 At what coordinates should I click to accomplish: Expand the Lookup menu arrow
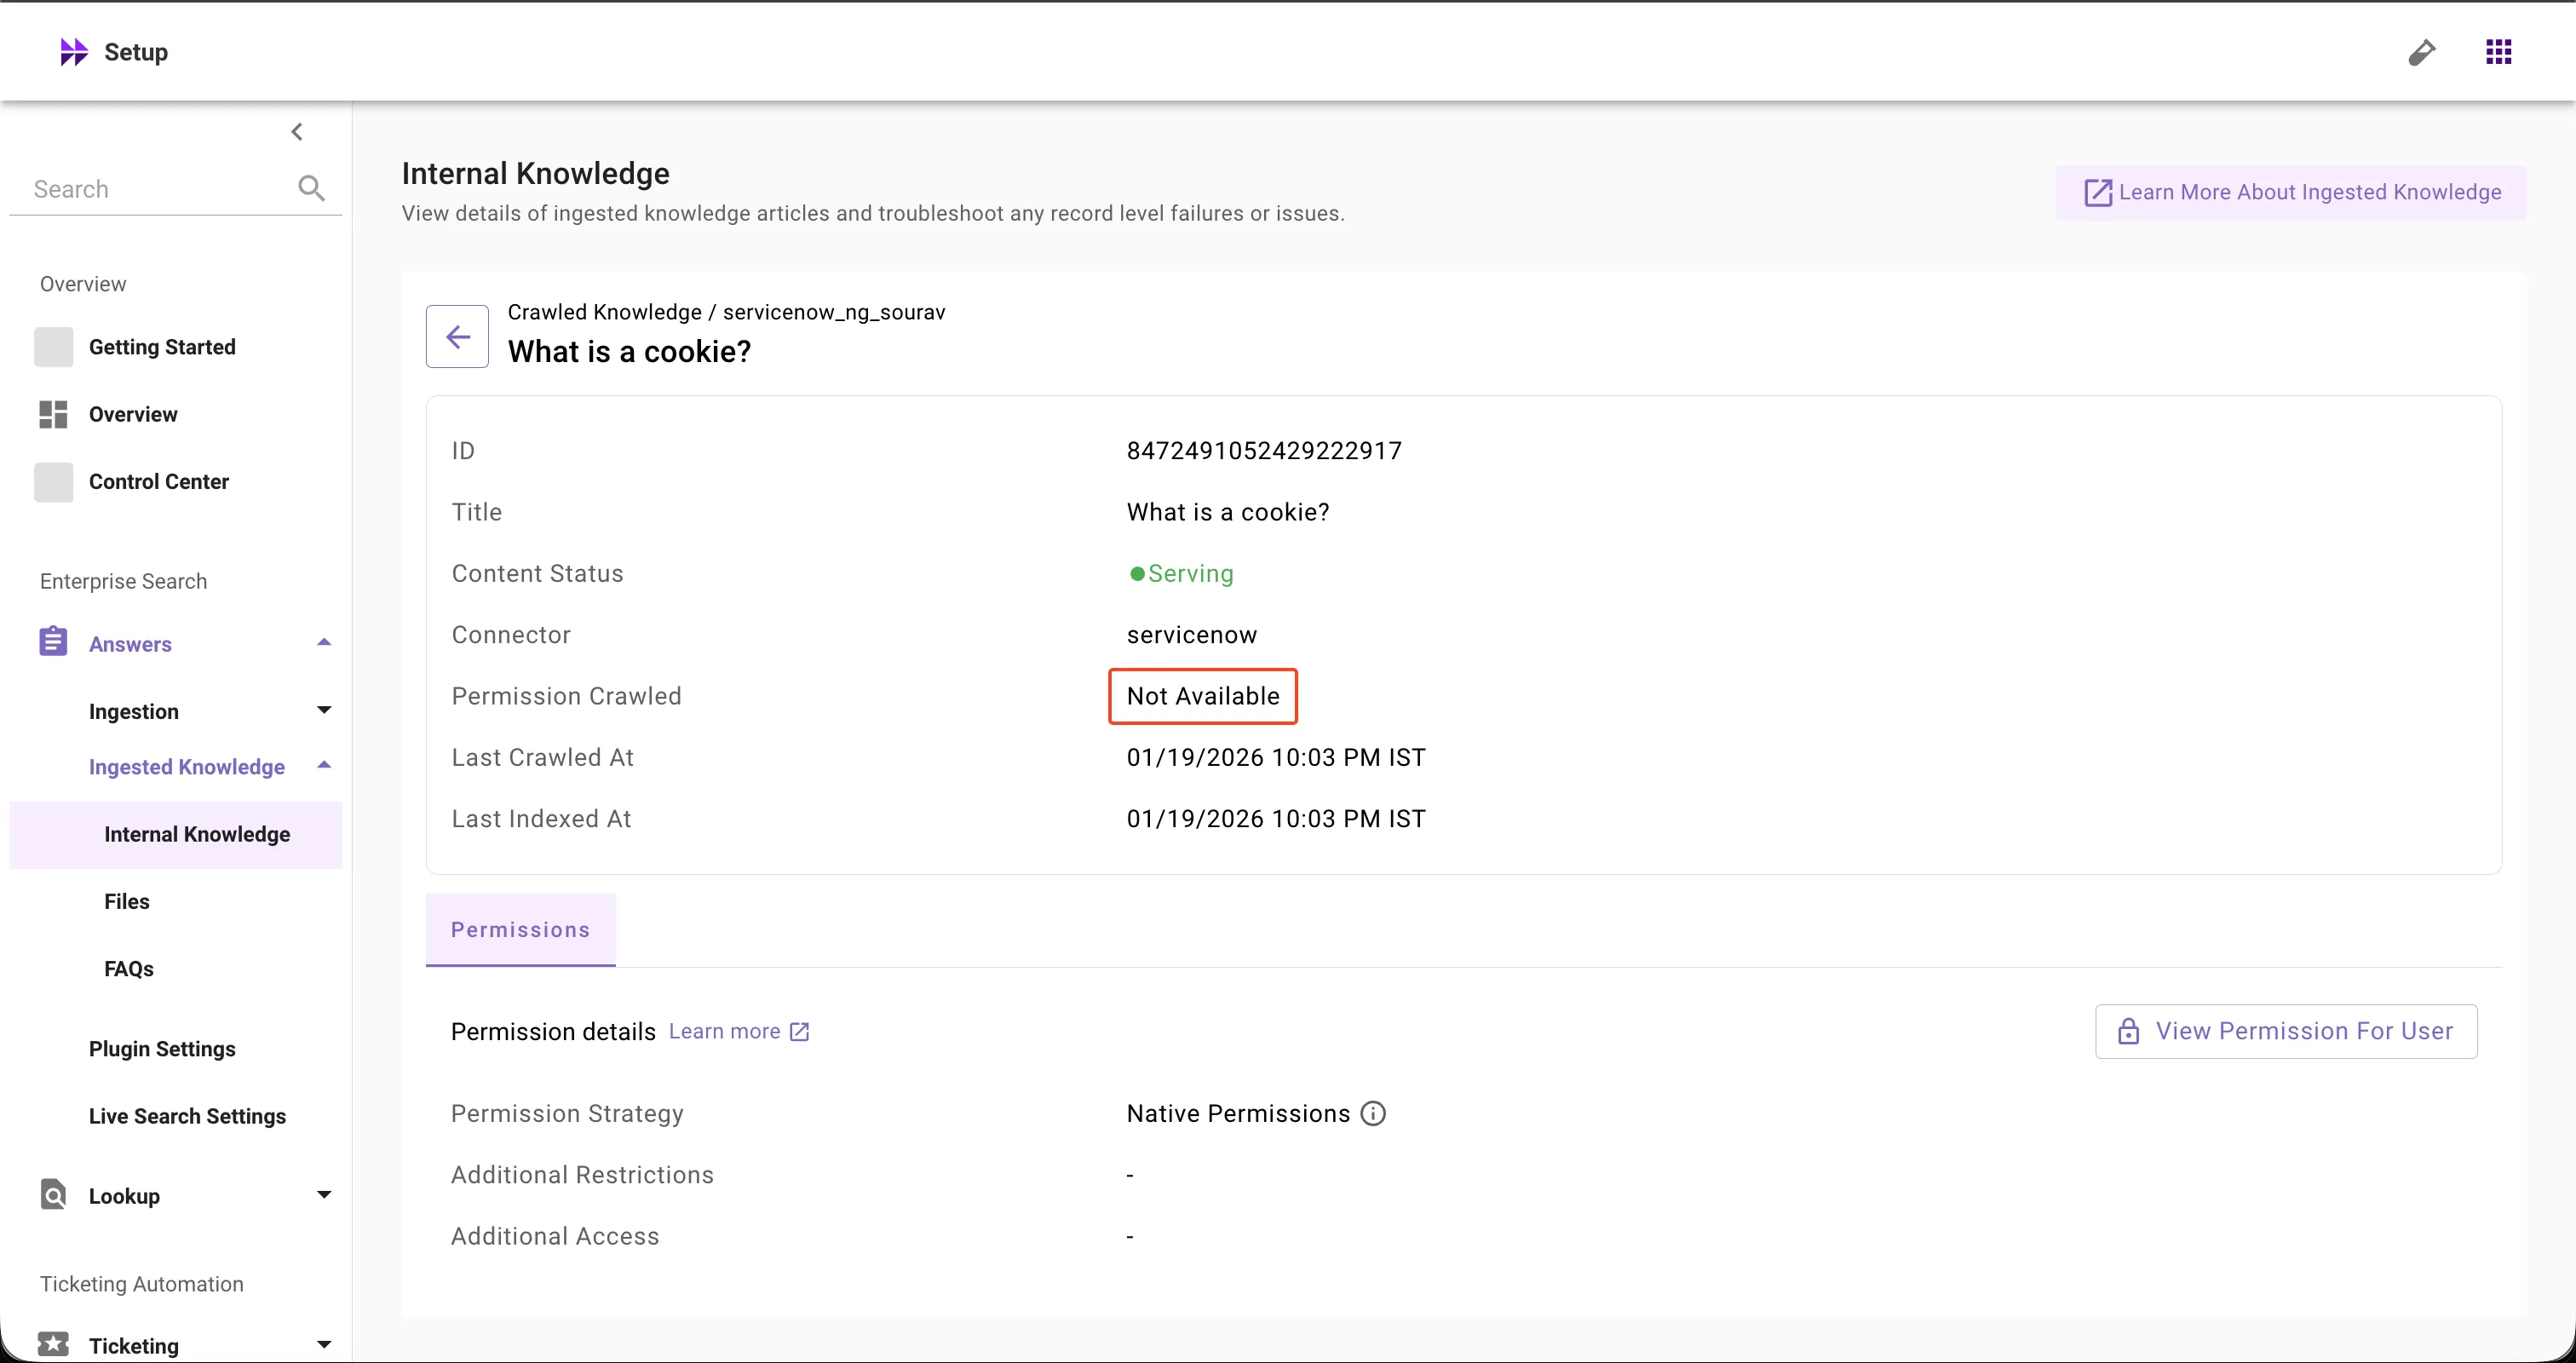coord(323,1195)
